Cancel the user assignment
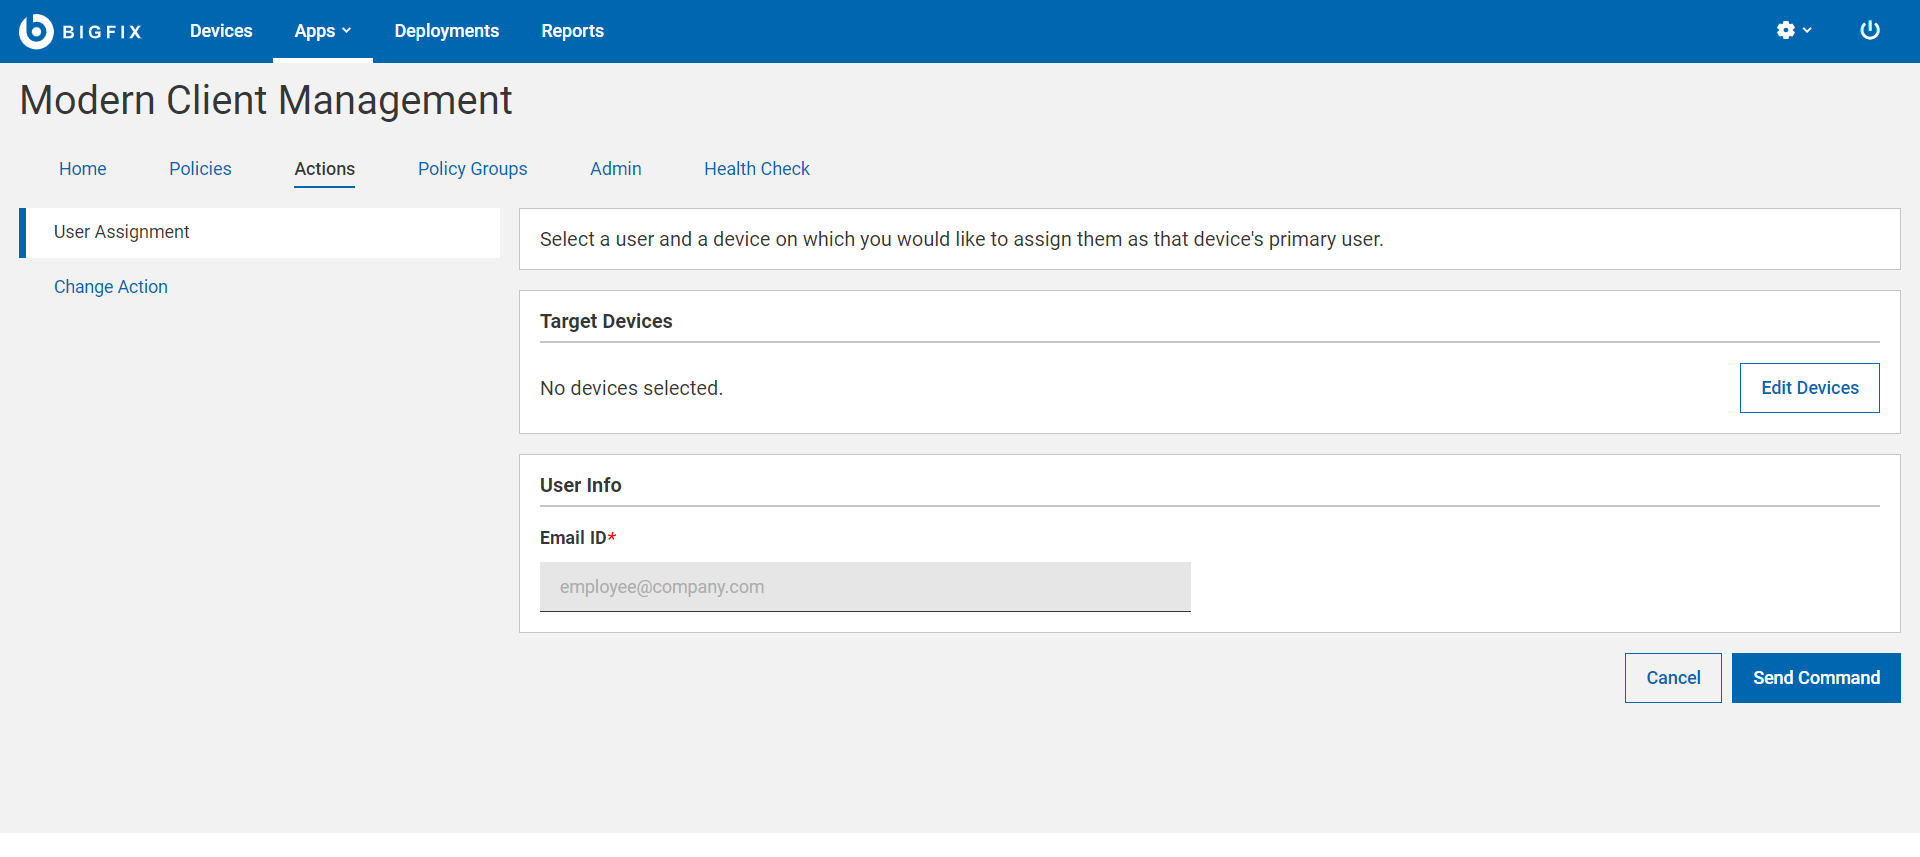The width and height of the screenshot is (1920, 857). pyautogui.click(x=1672, y=678)
